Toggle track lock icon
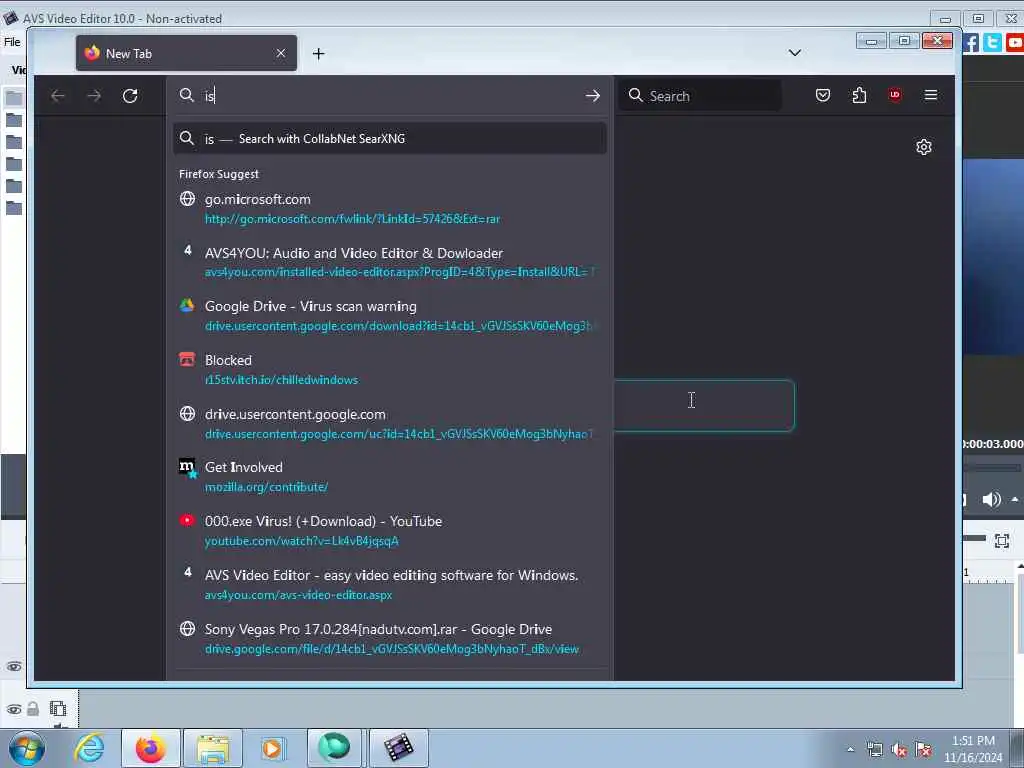1024x768 pixels. point(33,709)
